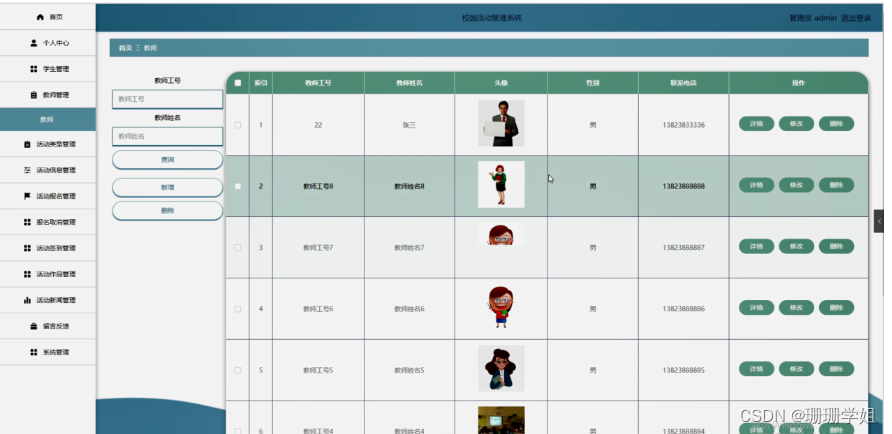Check the checkbox for row 2 教师姓名8
892x434 pixels.
click(x=238, y=187)
